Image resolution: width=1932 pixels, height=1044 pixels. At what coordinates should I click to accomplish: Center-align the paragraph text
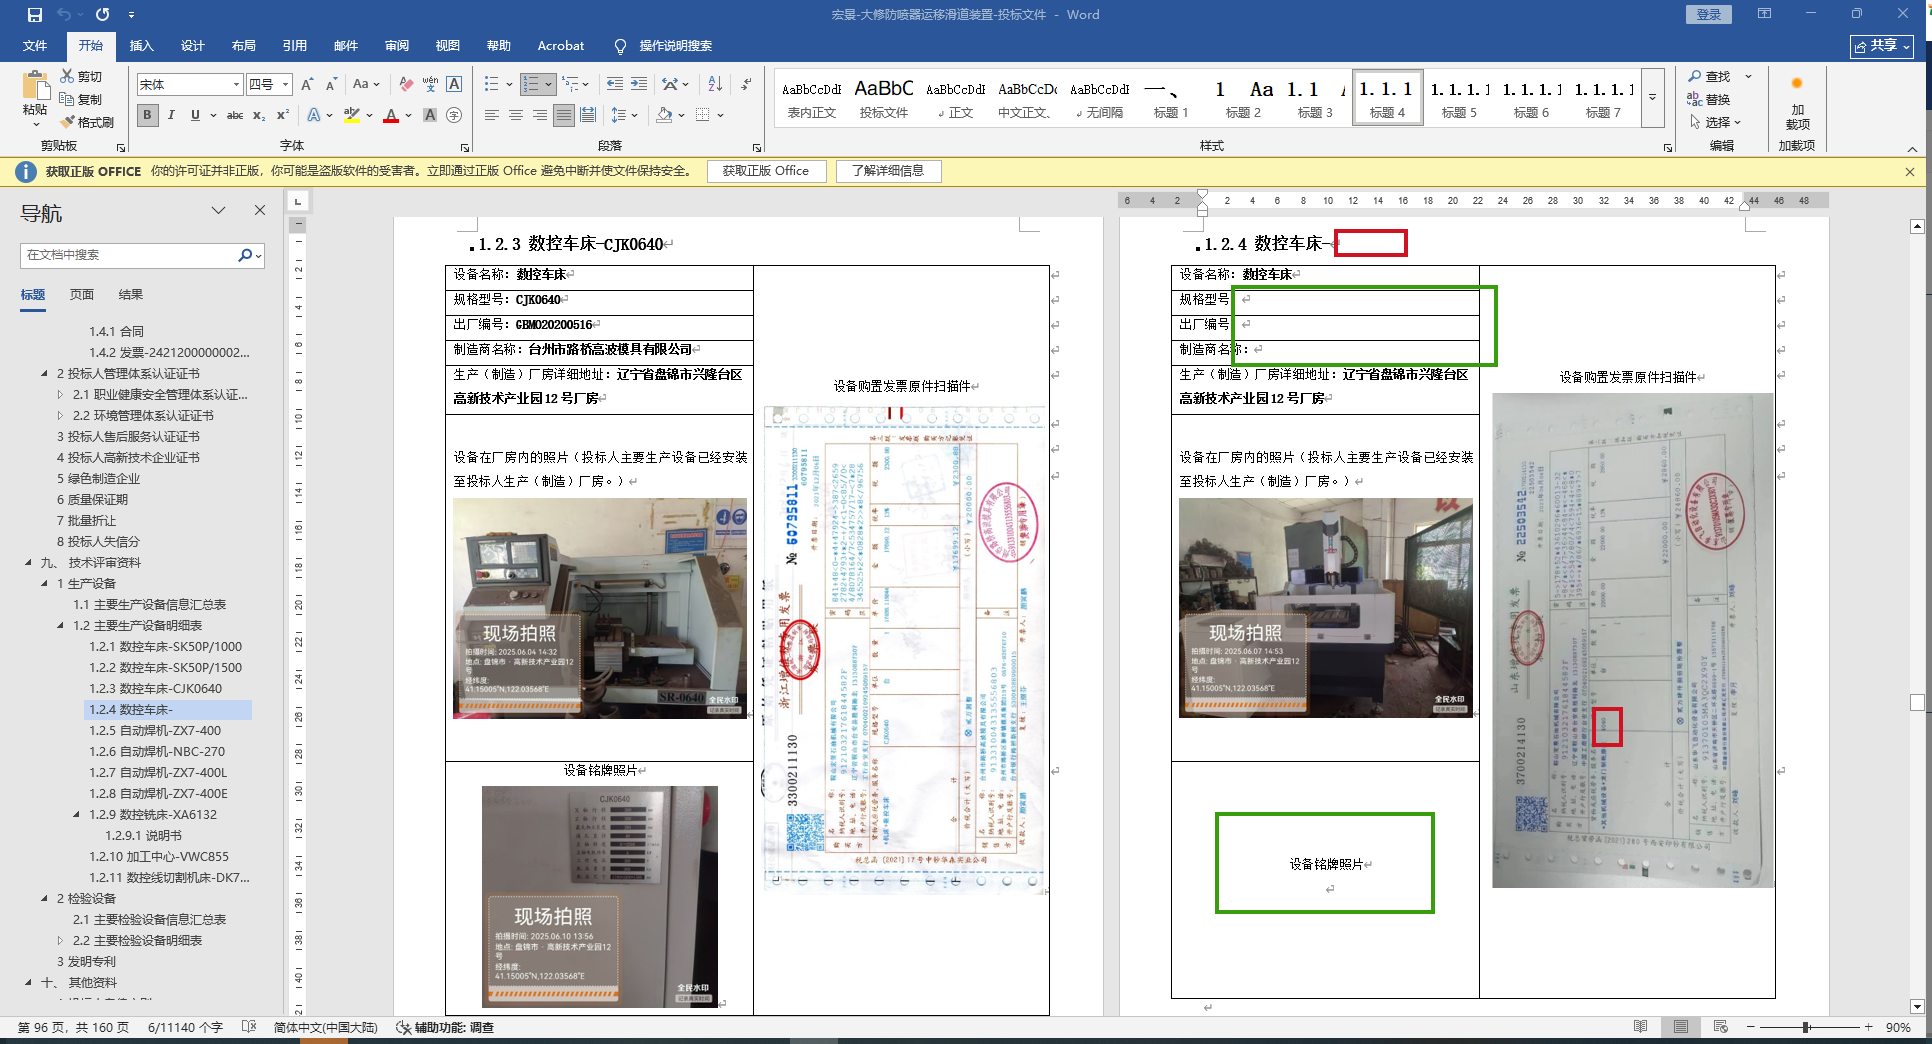point(516,116)
